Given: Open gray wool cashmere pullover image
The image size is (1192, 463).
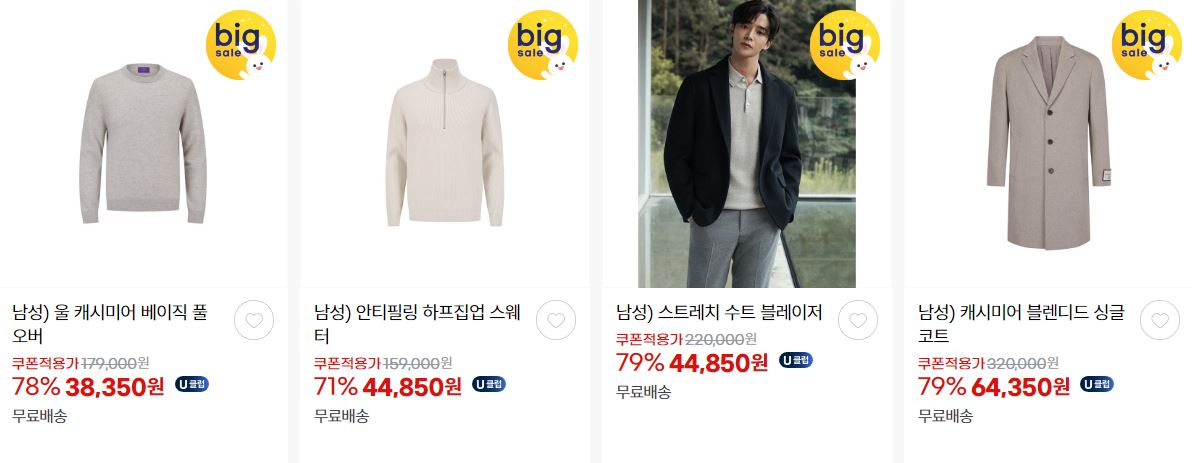Looking at the screenshot, I should [x=143, y=144].
